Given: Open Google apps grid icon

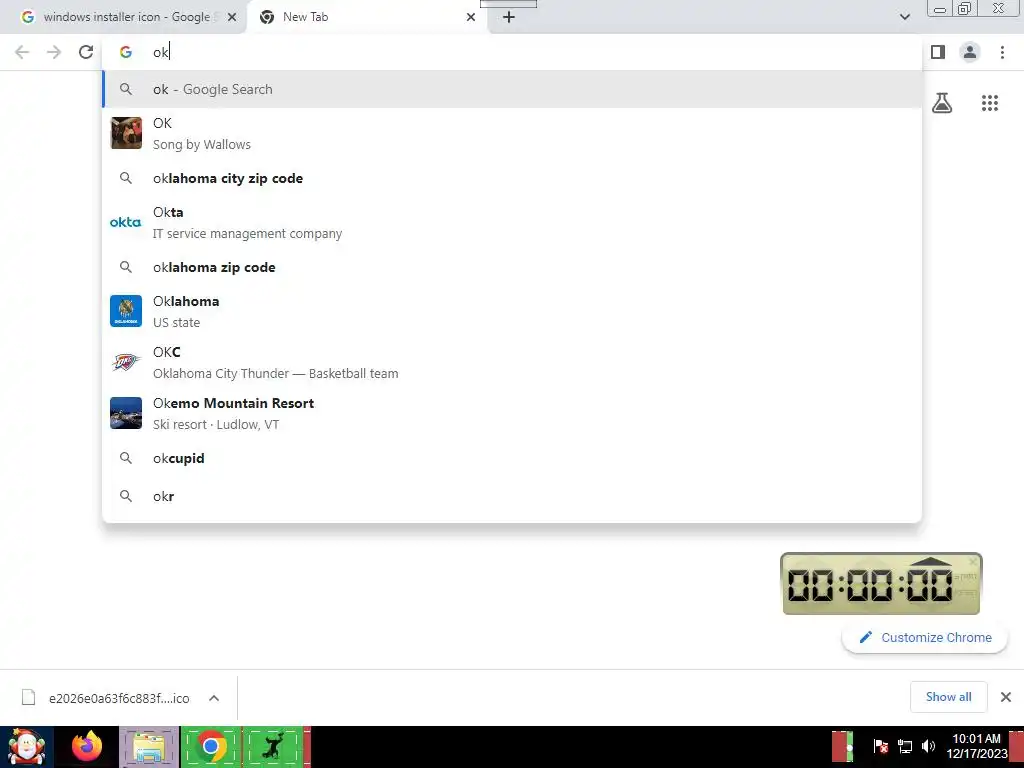Looking at the screenshot, I should [990, 103].
